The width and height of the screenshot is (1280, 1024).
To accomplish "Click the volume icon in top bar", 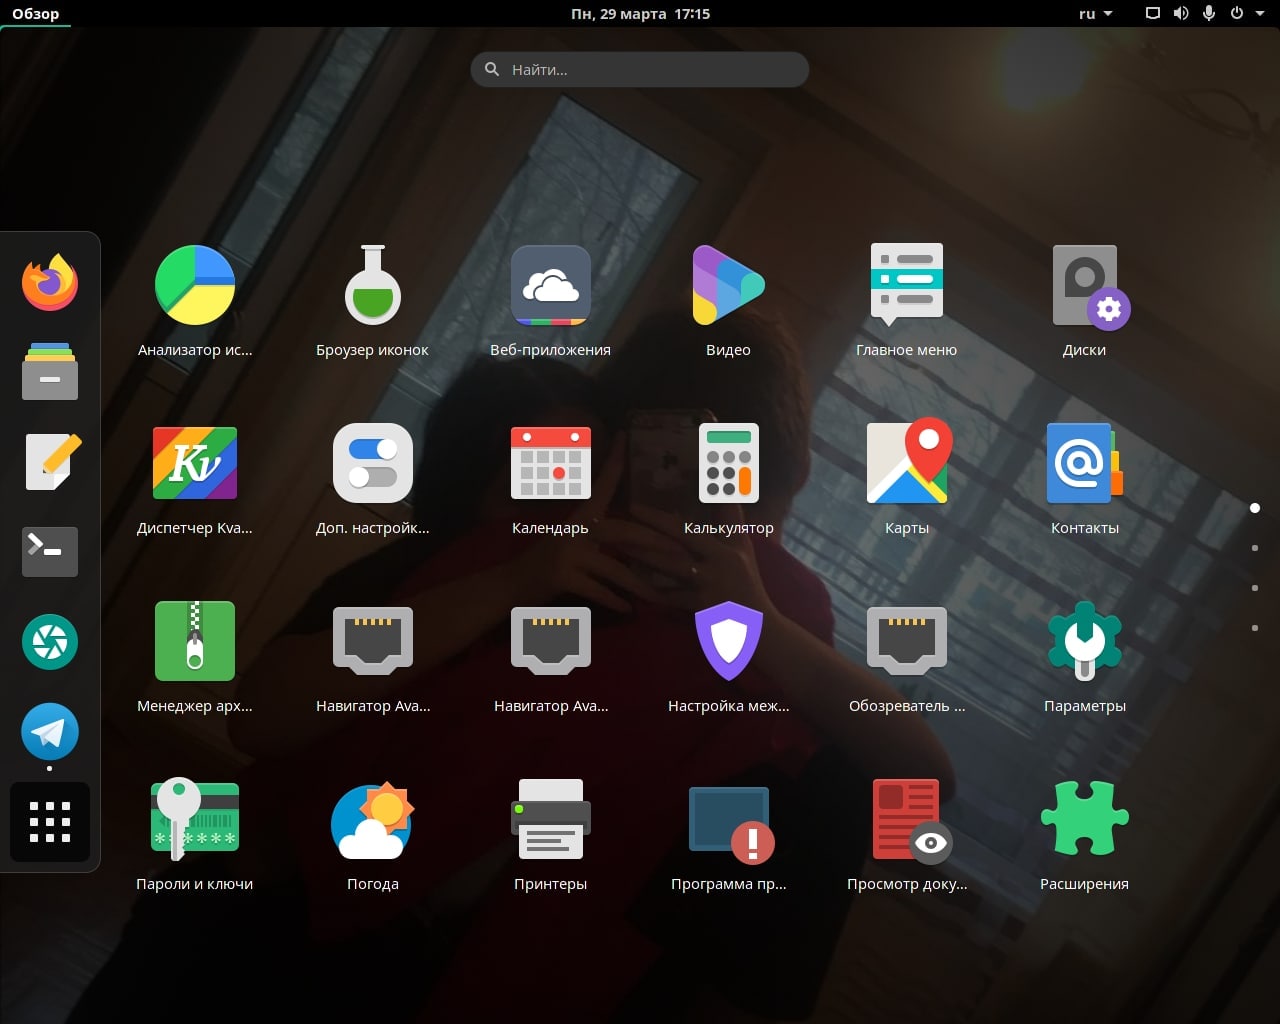I will click(x=1181, y=13).
